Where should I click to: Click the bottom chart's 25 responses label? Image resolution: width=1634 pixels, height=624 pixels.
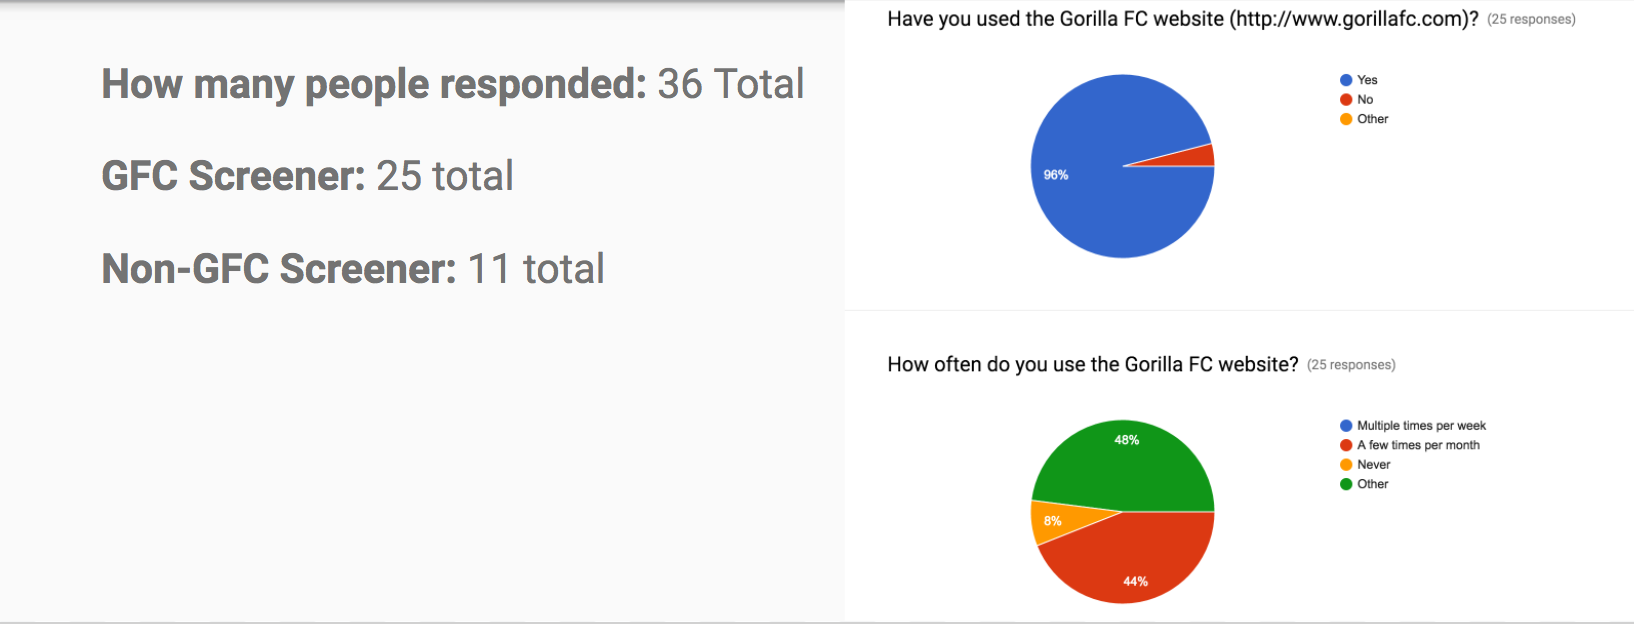(x=1351, y=365)
